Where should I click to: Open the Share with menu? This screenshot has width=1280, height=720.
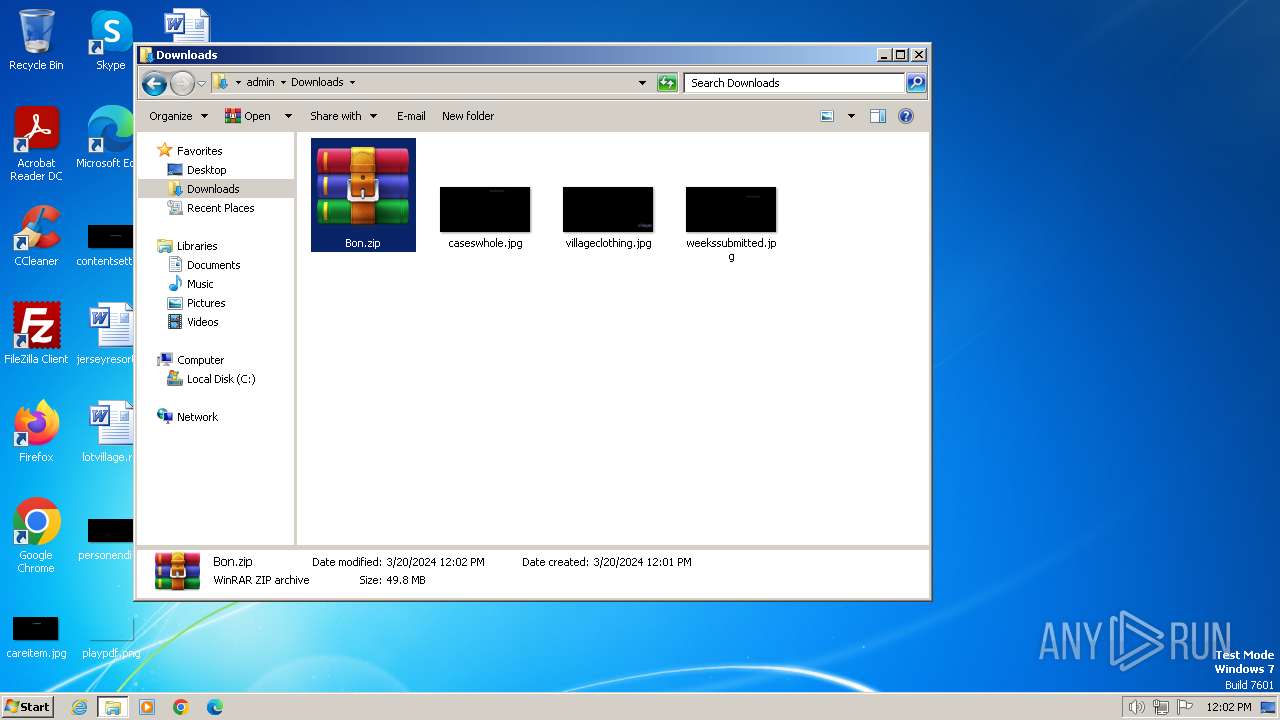pos(343,116)
